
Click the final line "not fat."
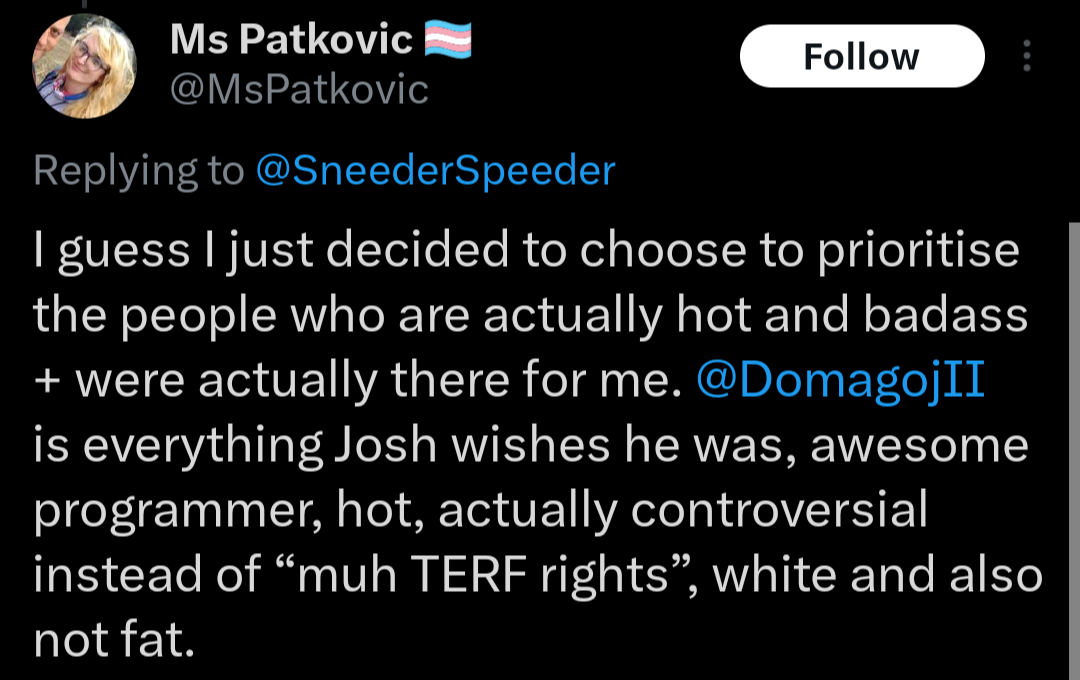pos(113,640)
